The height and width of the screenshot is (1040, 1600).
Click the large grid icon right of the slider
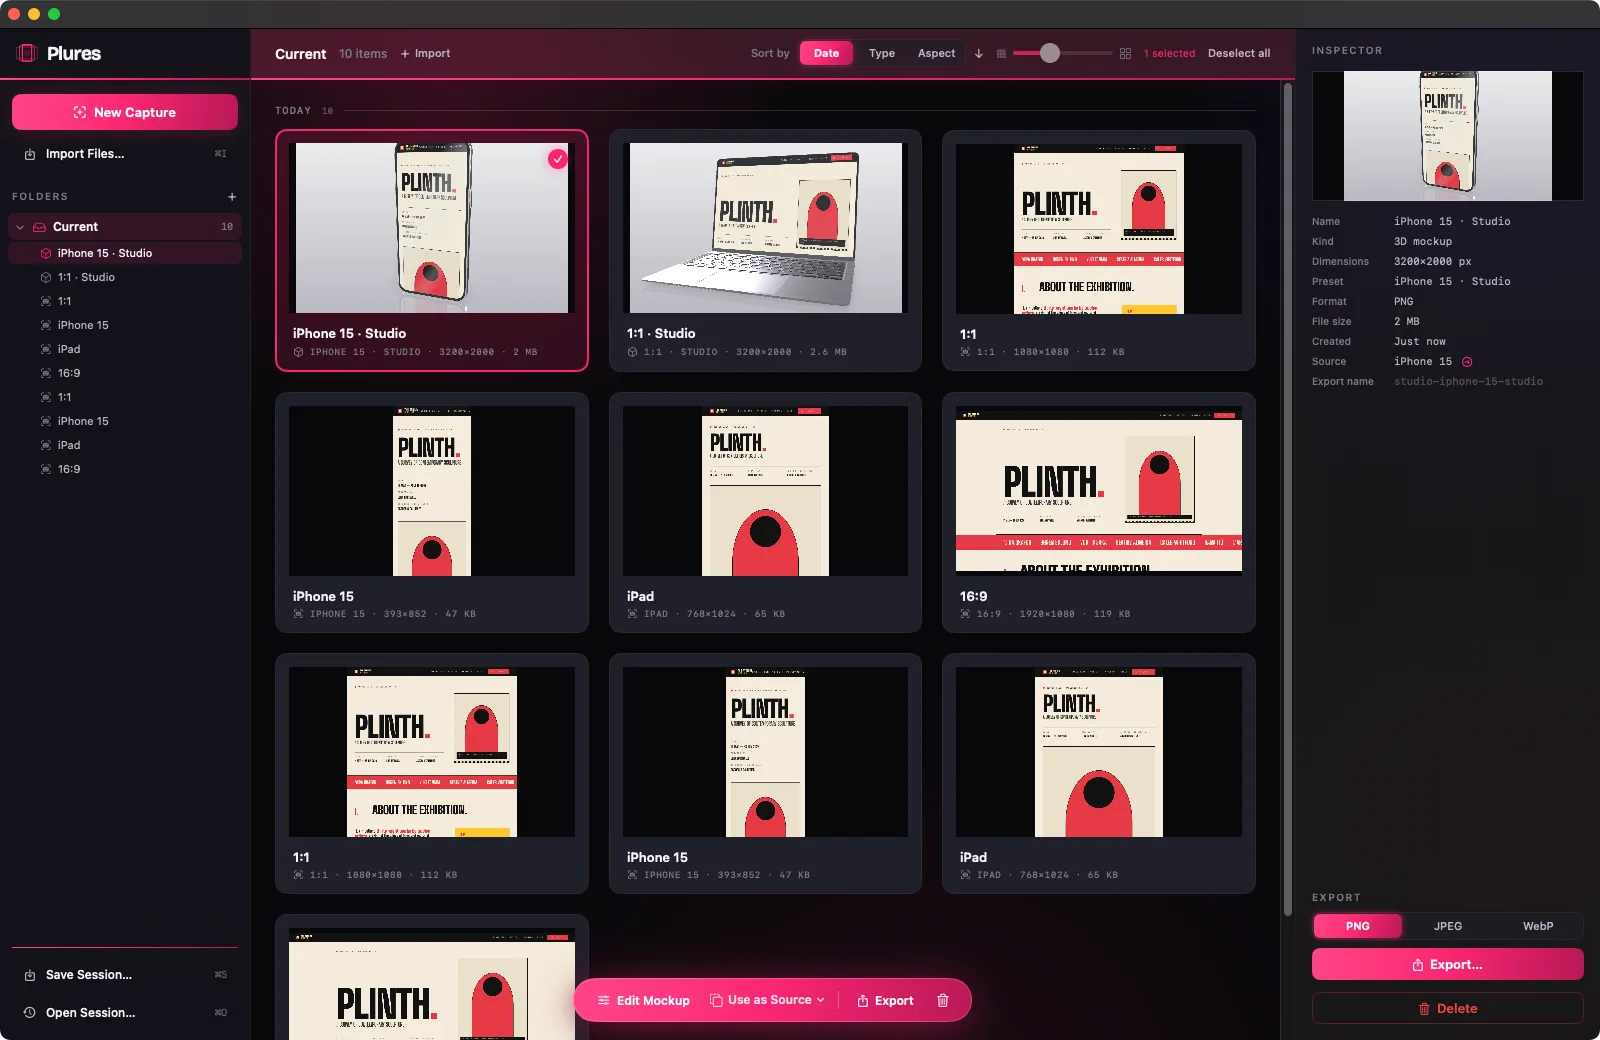(1125, 54)
